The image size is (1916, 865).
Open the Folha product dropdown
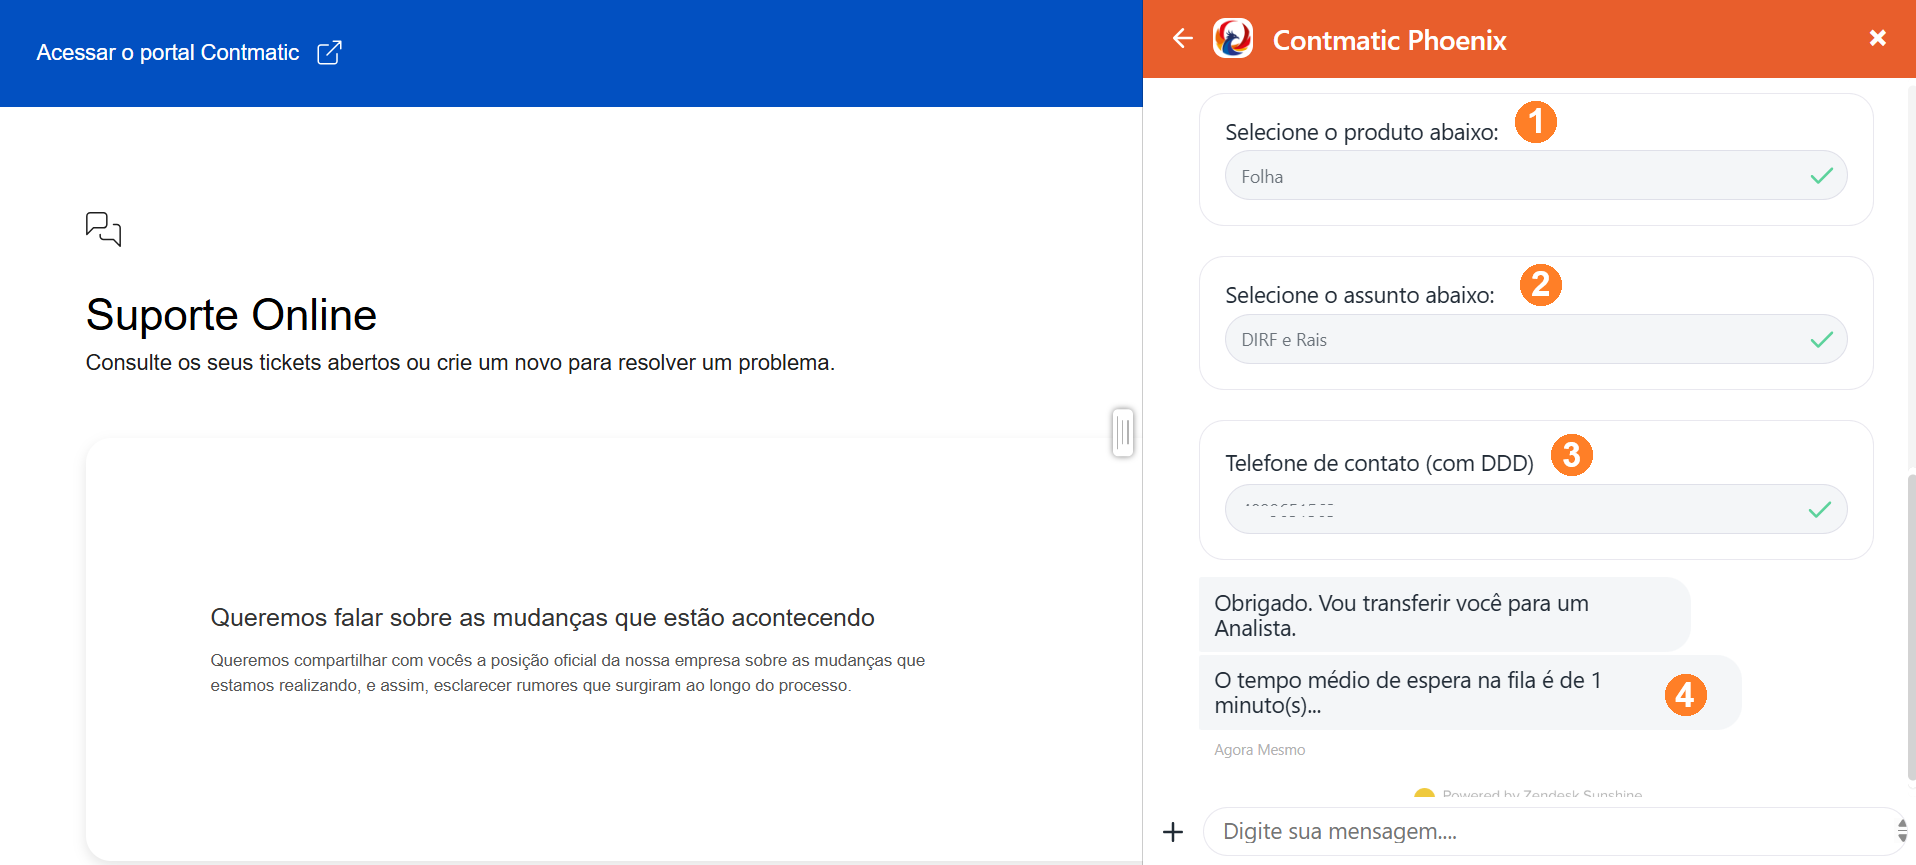coord(1535,176)
